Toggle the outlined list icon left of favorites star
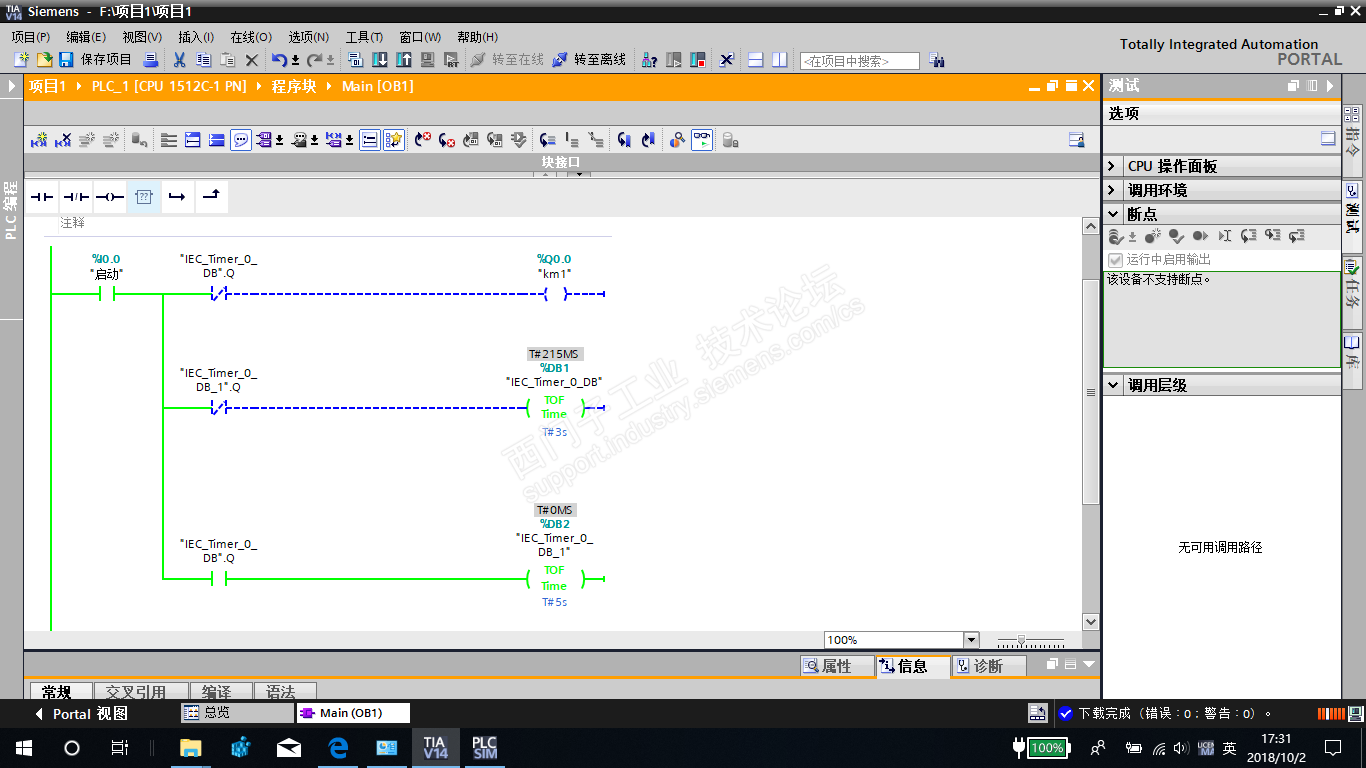Screen dimensions: 1366x768 [x=370, y=140]
